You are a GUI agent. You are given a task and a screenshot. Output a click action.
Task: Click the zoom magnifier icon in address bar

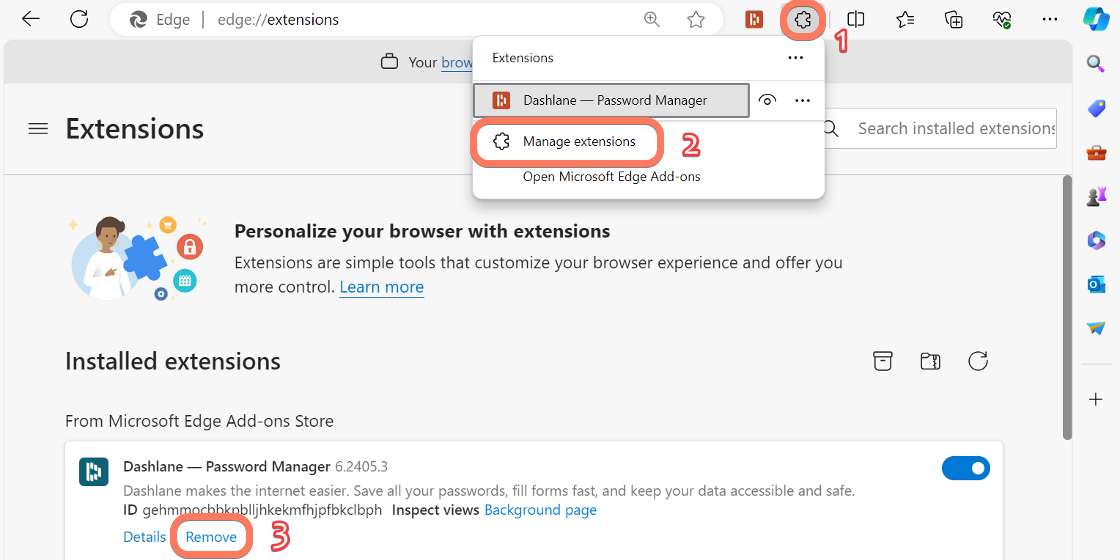[x=652, y=19]
